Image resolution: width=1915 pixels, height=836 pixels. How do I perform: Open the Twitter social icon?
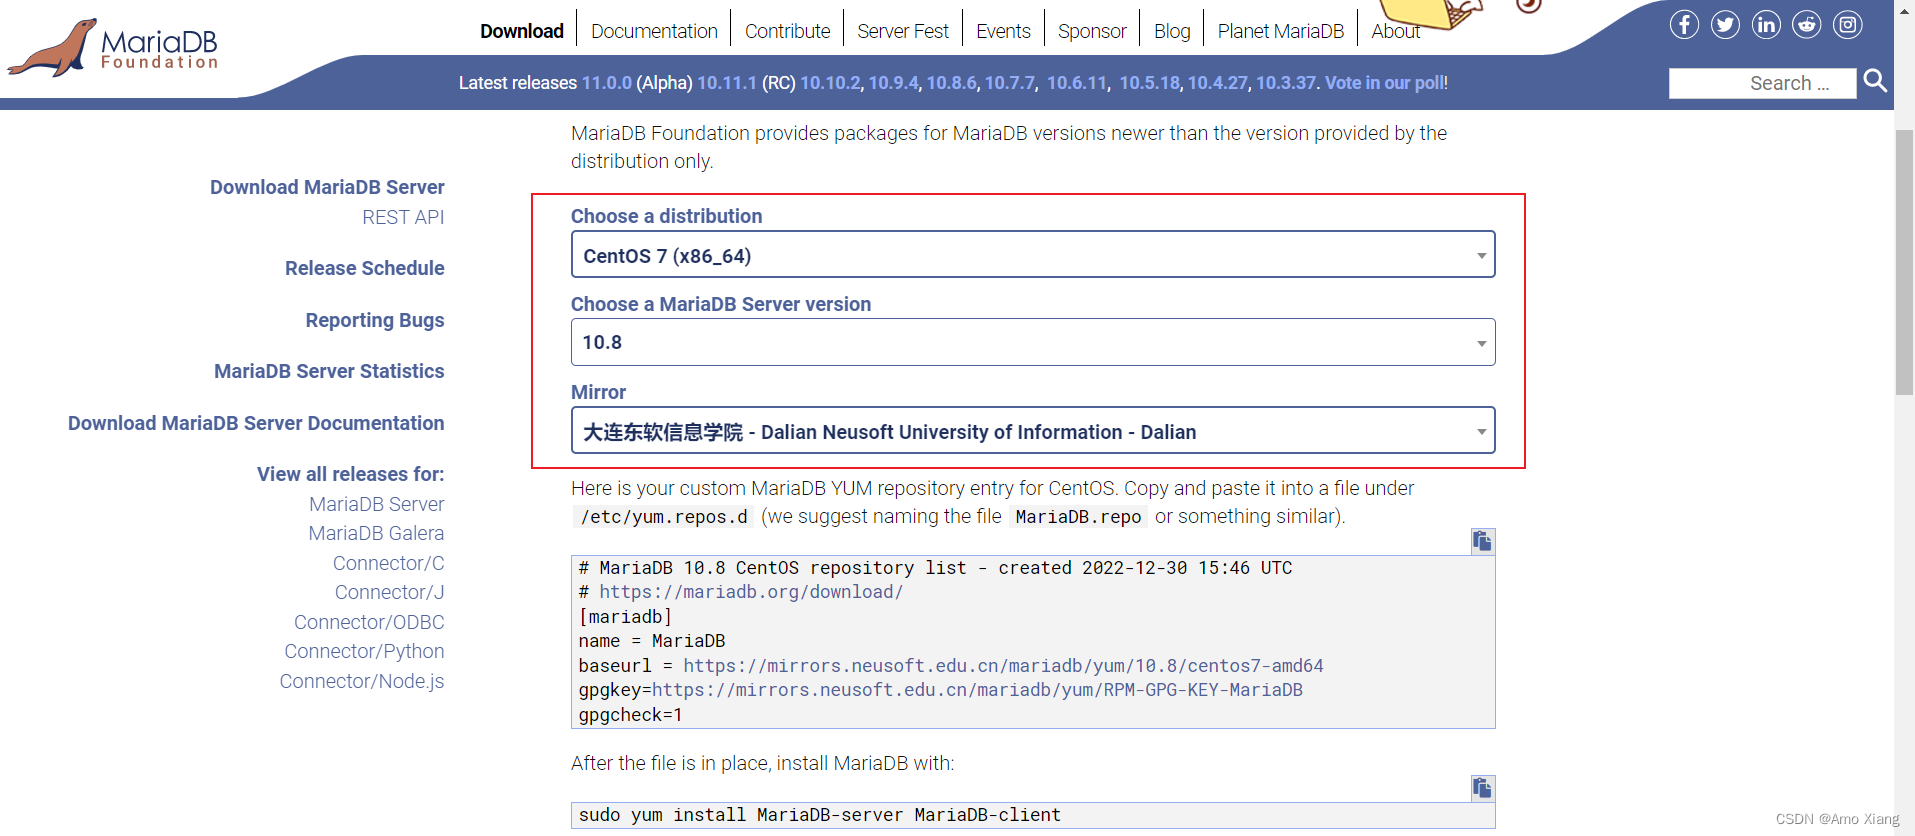(x=1725, y=25)
